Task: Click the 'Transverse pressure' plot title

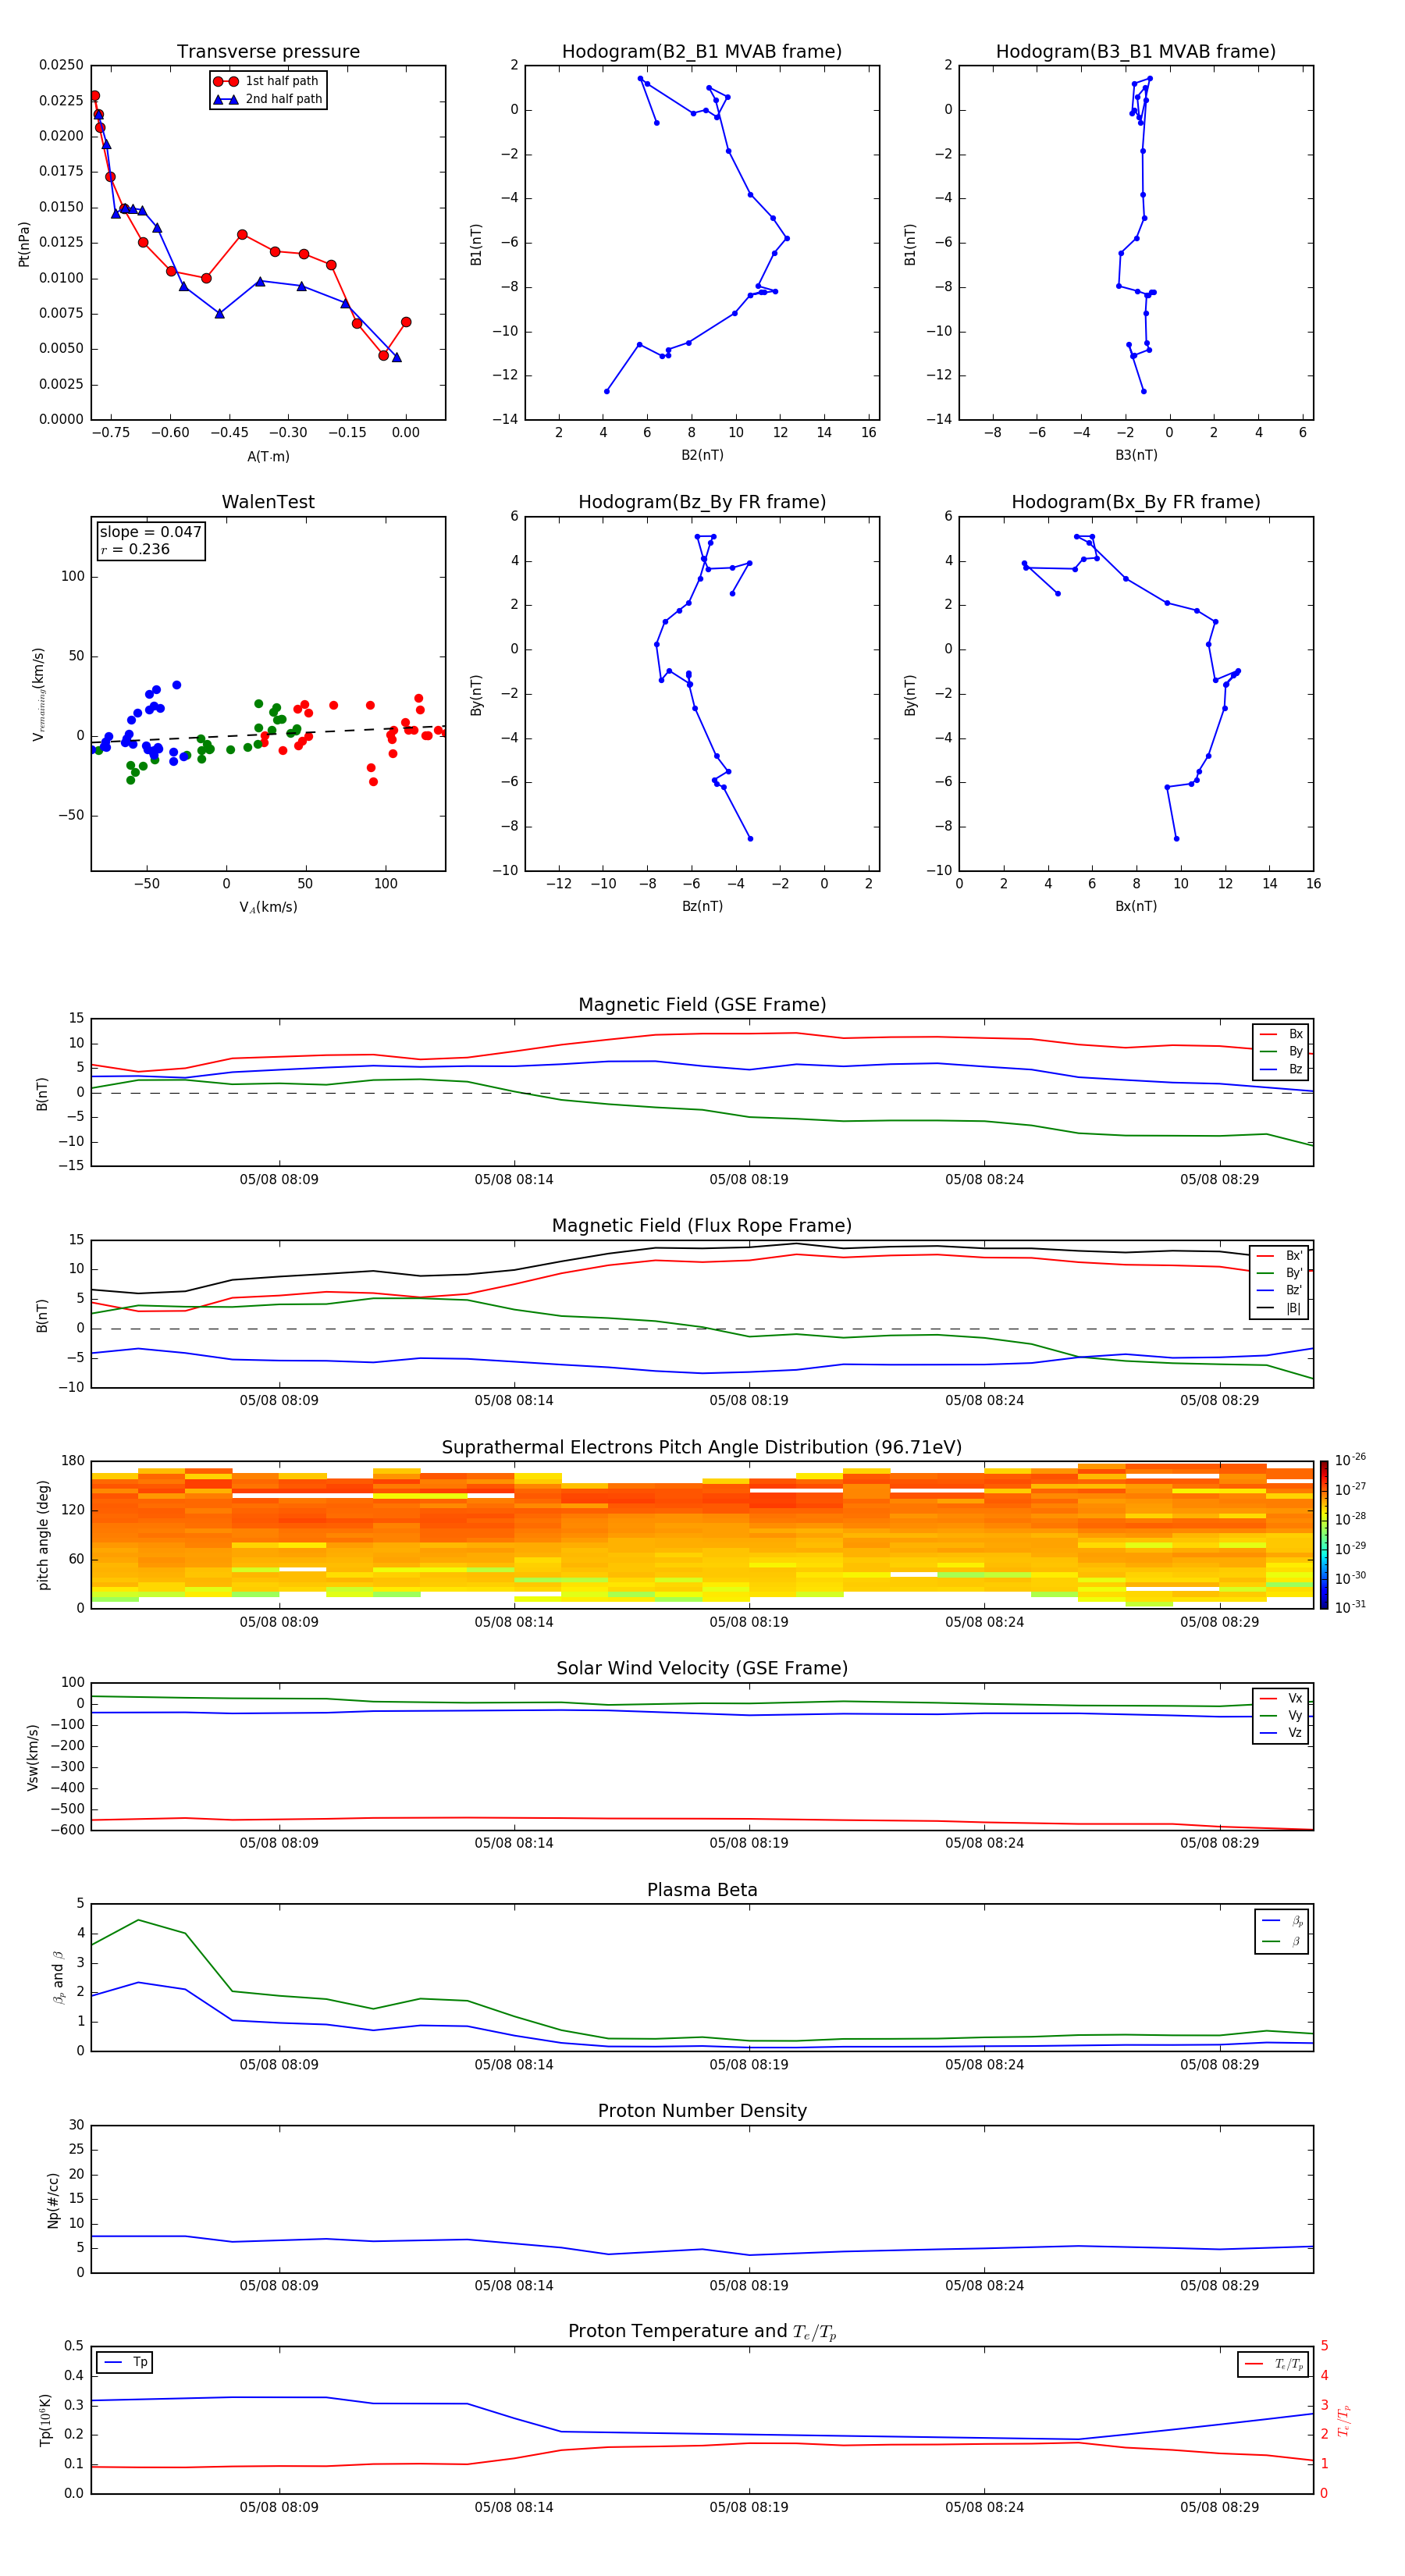Action: point(268,51)
